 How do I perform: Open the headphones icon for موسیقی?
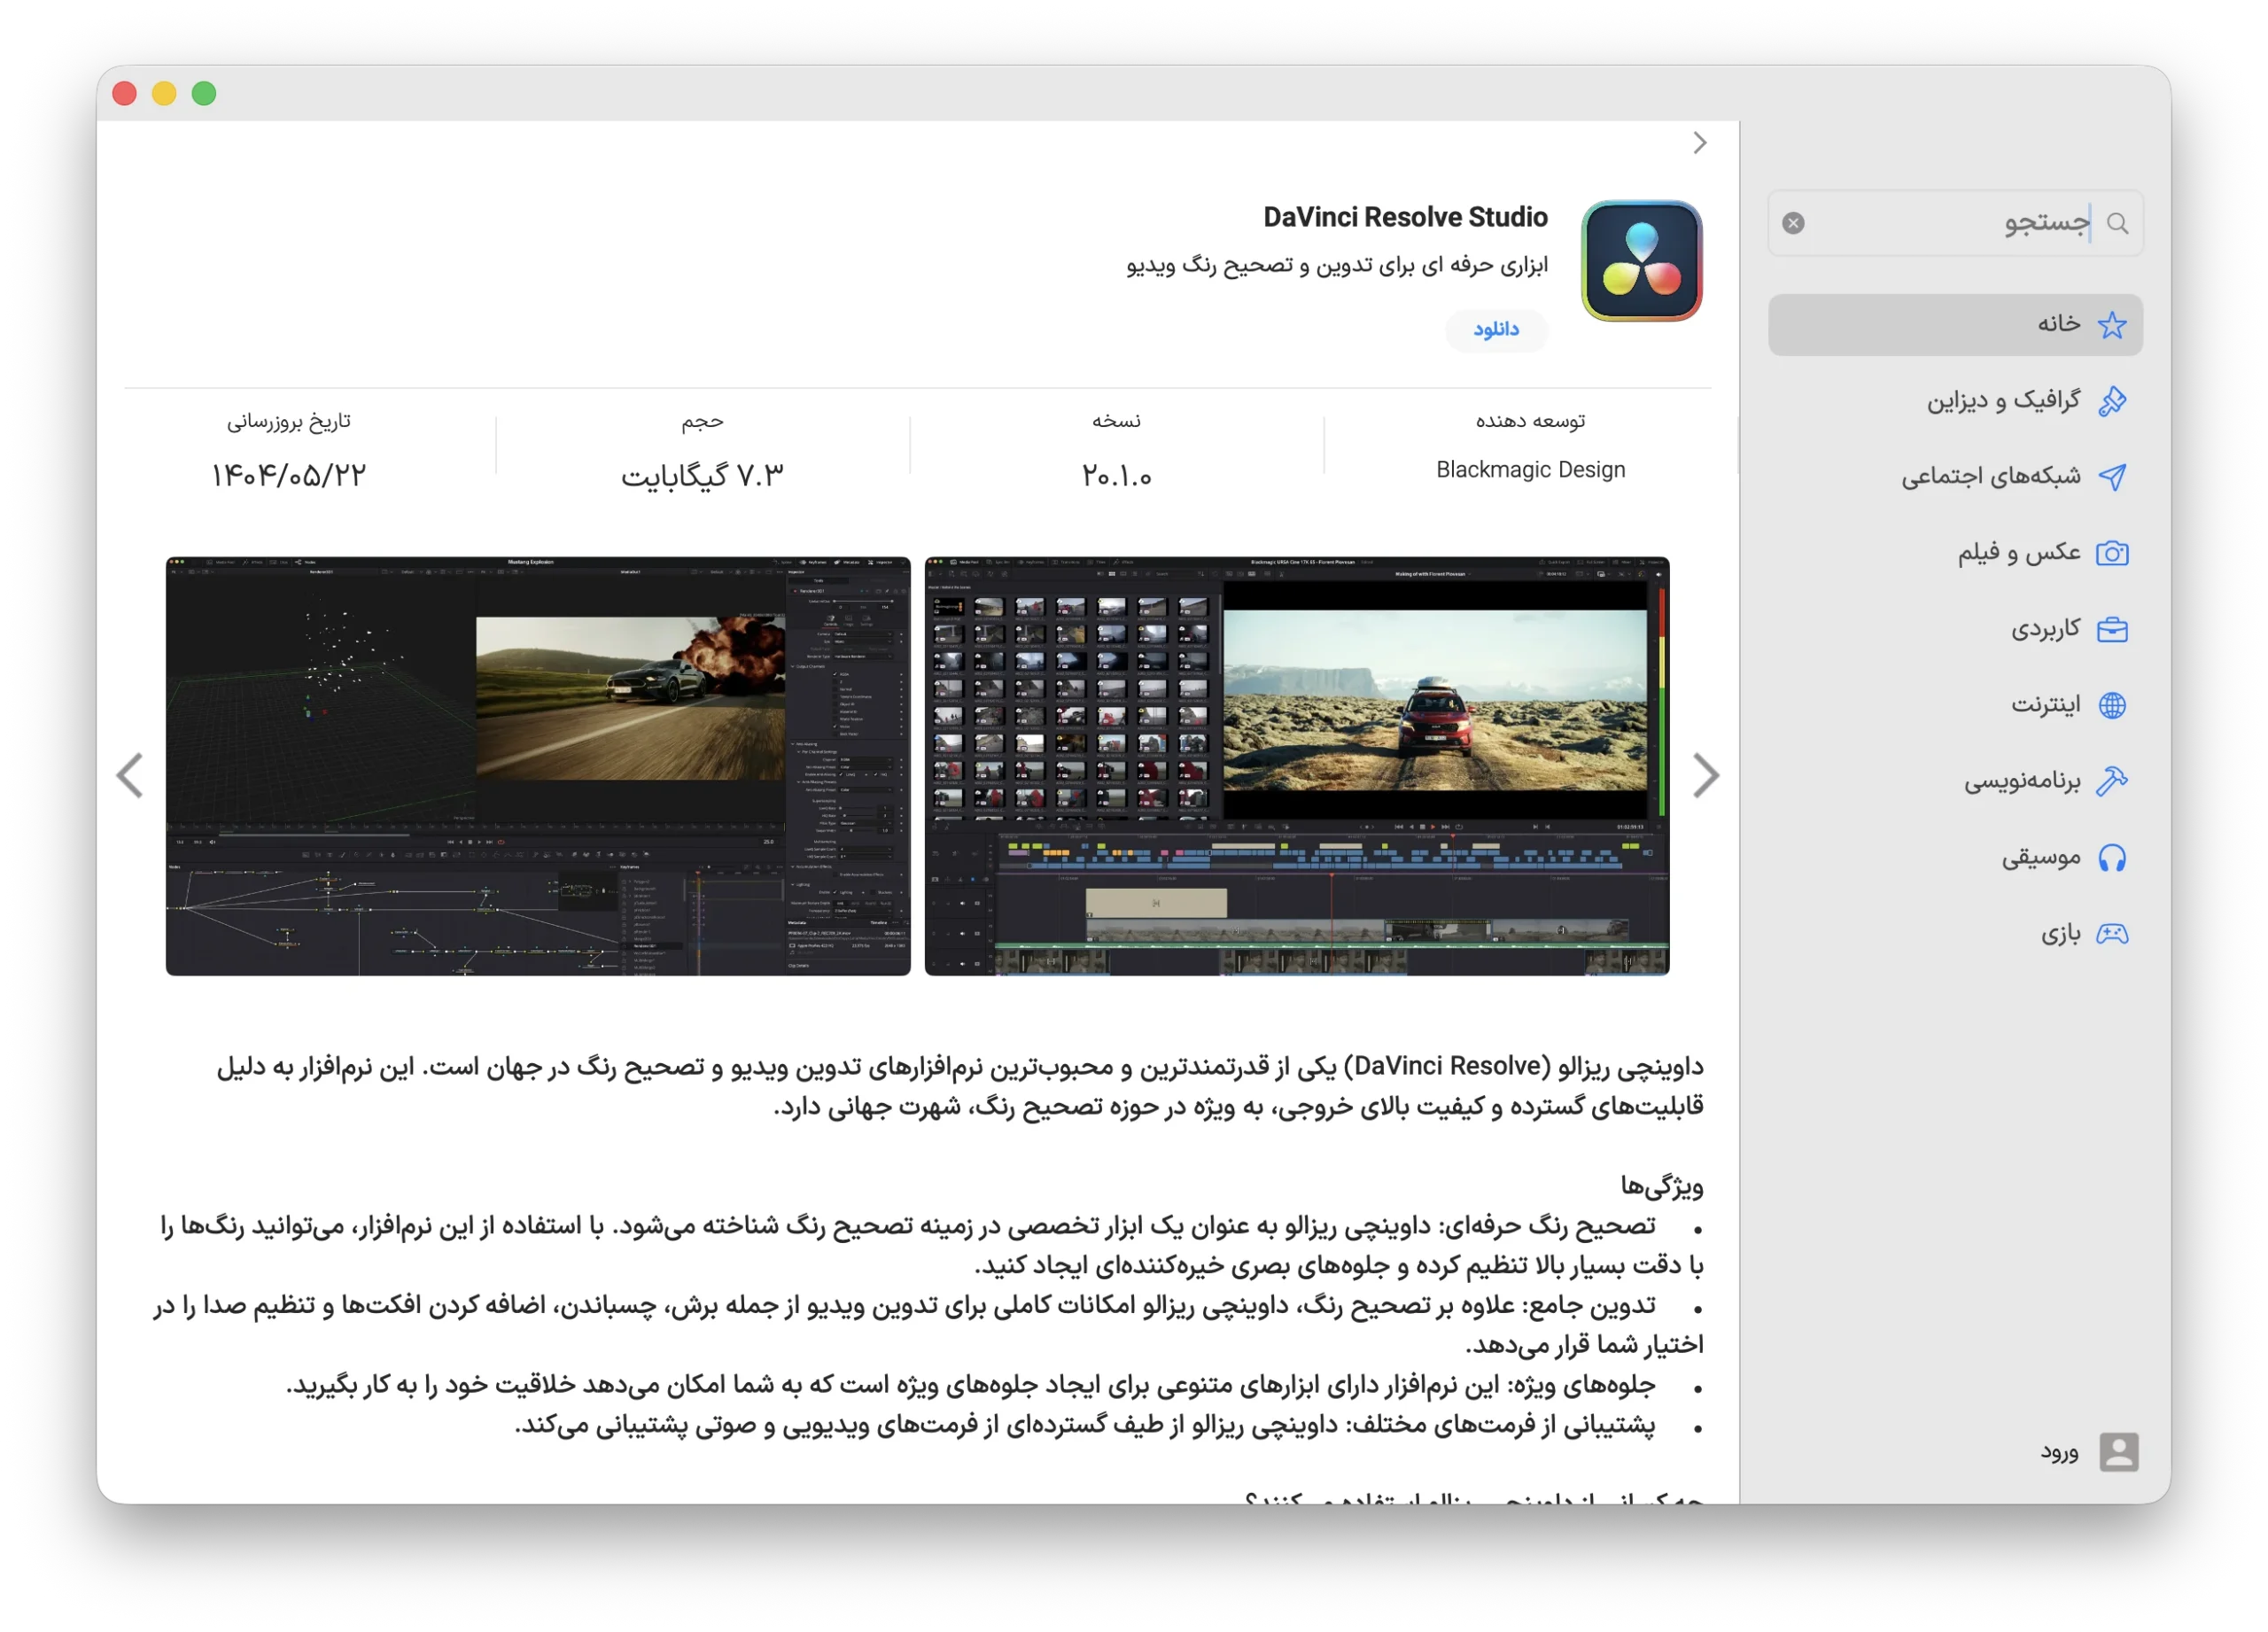click(2114, 857)
